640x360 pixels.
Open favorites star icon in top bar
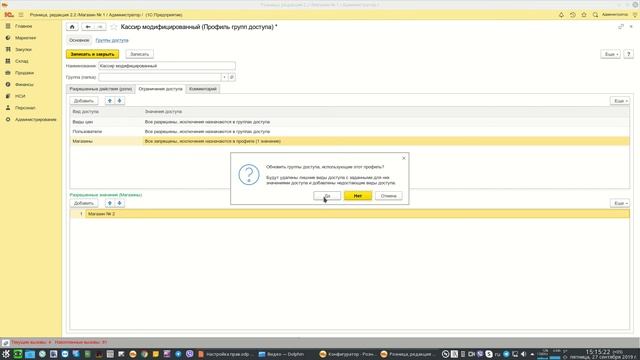584,15
